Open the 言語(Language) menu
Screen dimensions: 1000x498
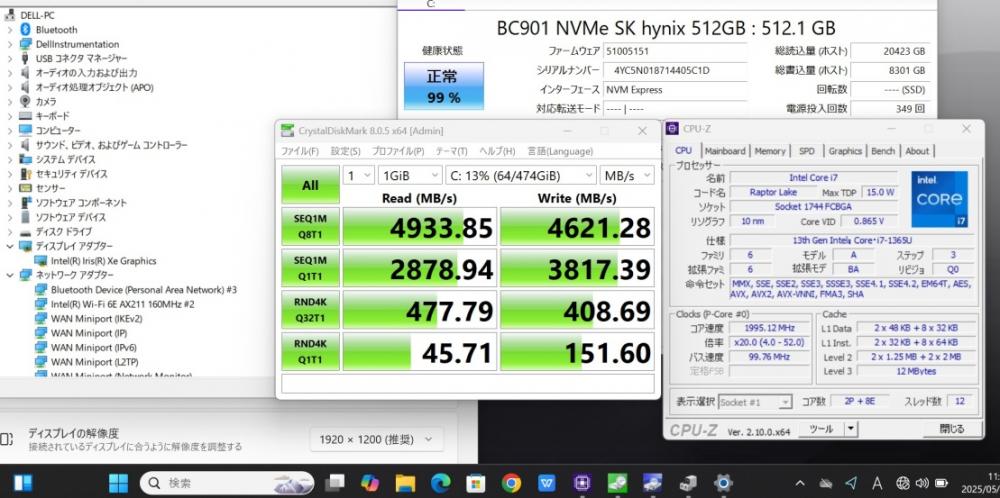point(560,151)
